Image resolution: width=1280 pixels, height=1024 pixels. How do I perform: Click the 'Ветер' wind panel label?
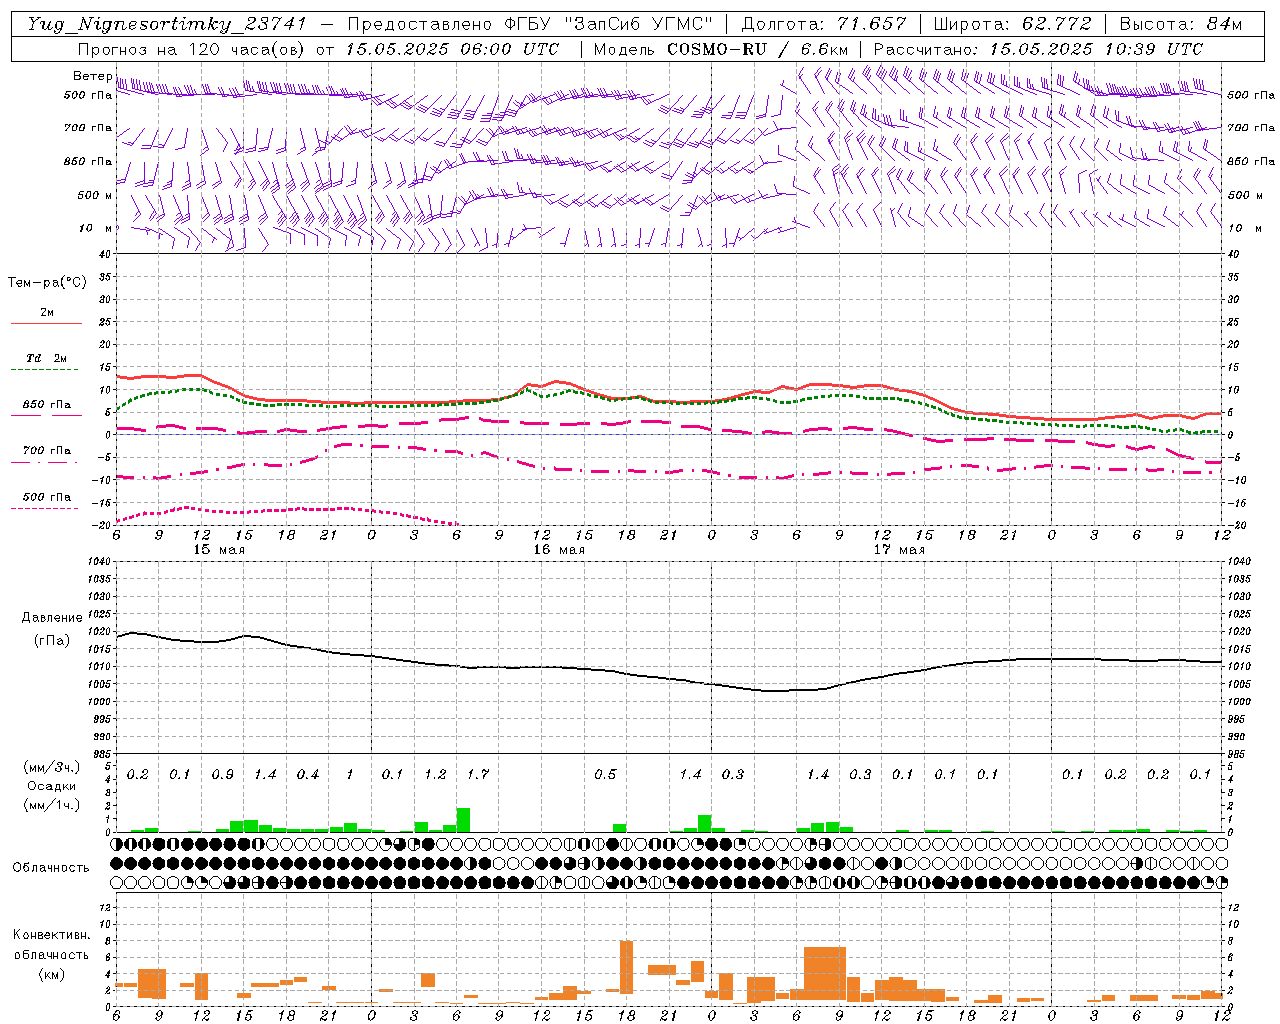click(92, 76)
